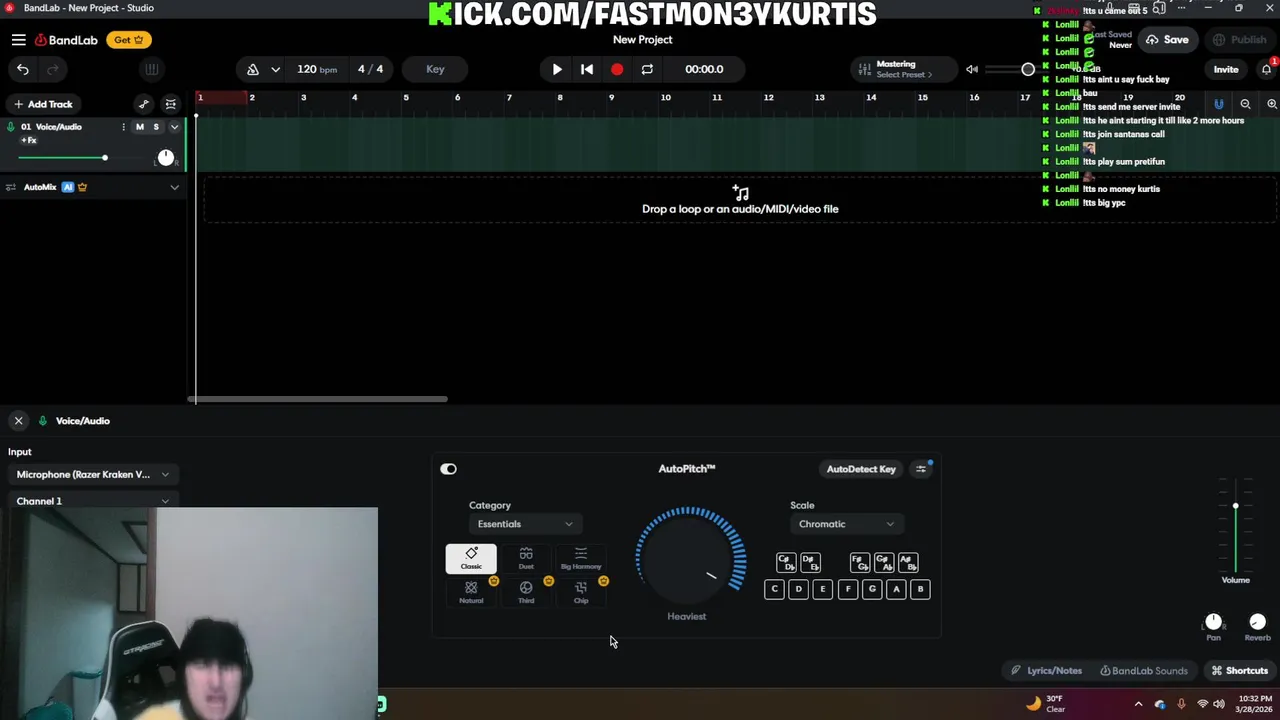Open the Scale Chromatic dropdown

pos(846,524)
